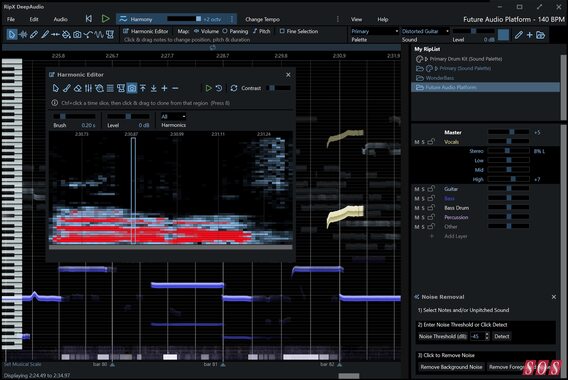Screen dimensions: 568x380
Task: Play preview in the Harmonic Editor
Action: (x=208, y=88)
